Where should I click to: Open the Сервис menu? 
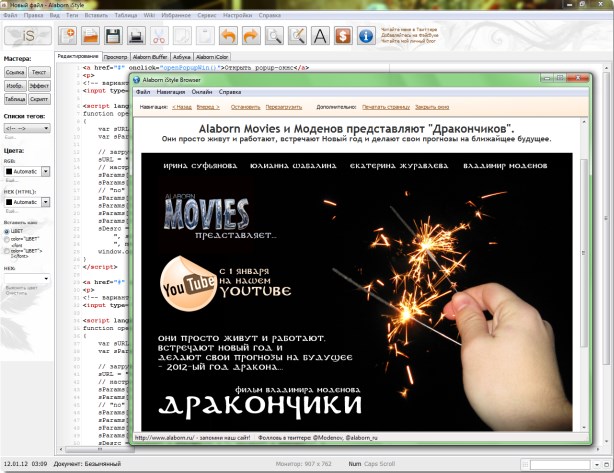point(207,15)
